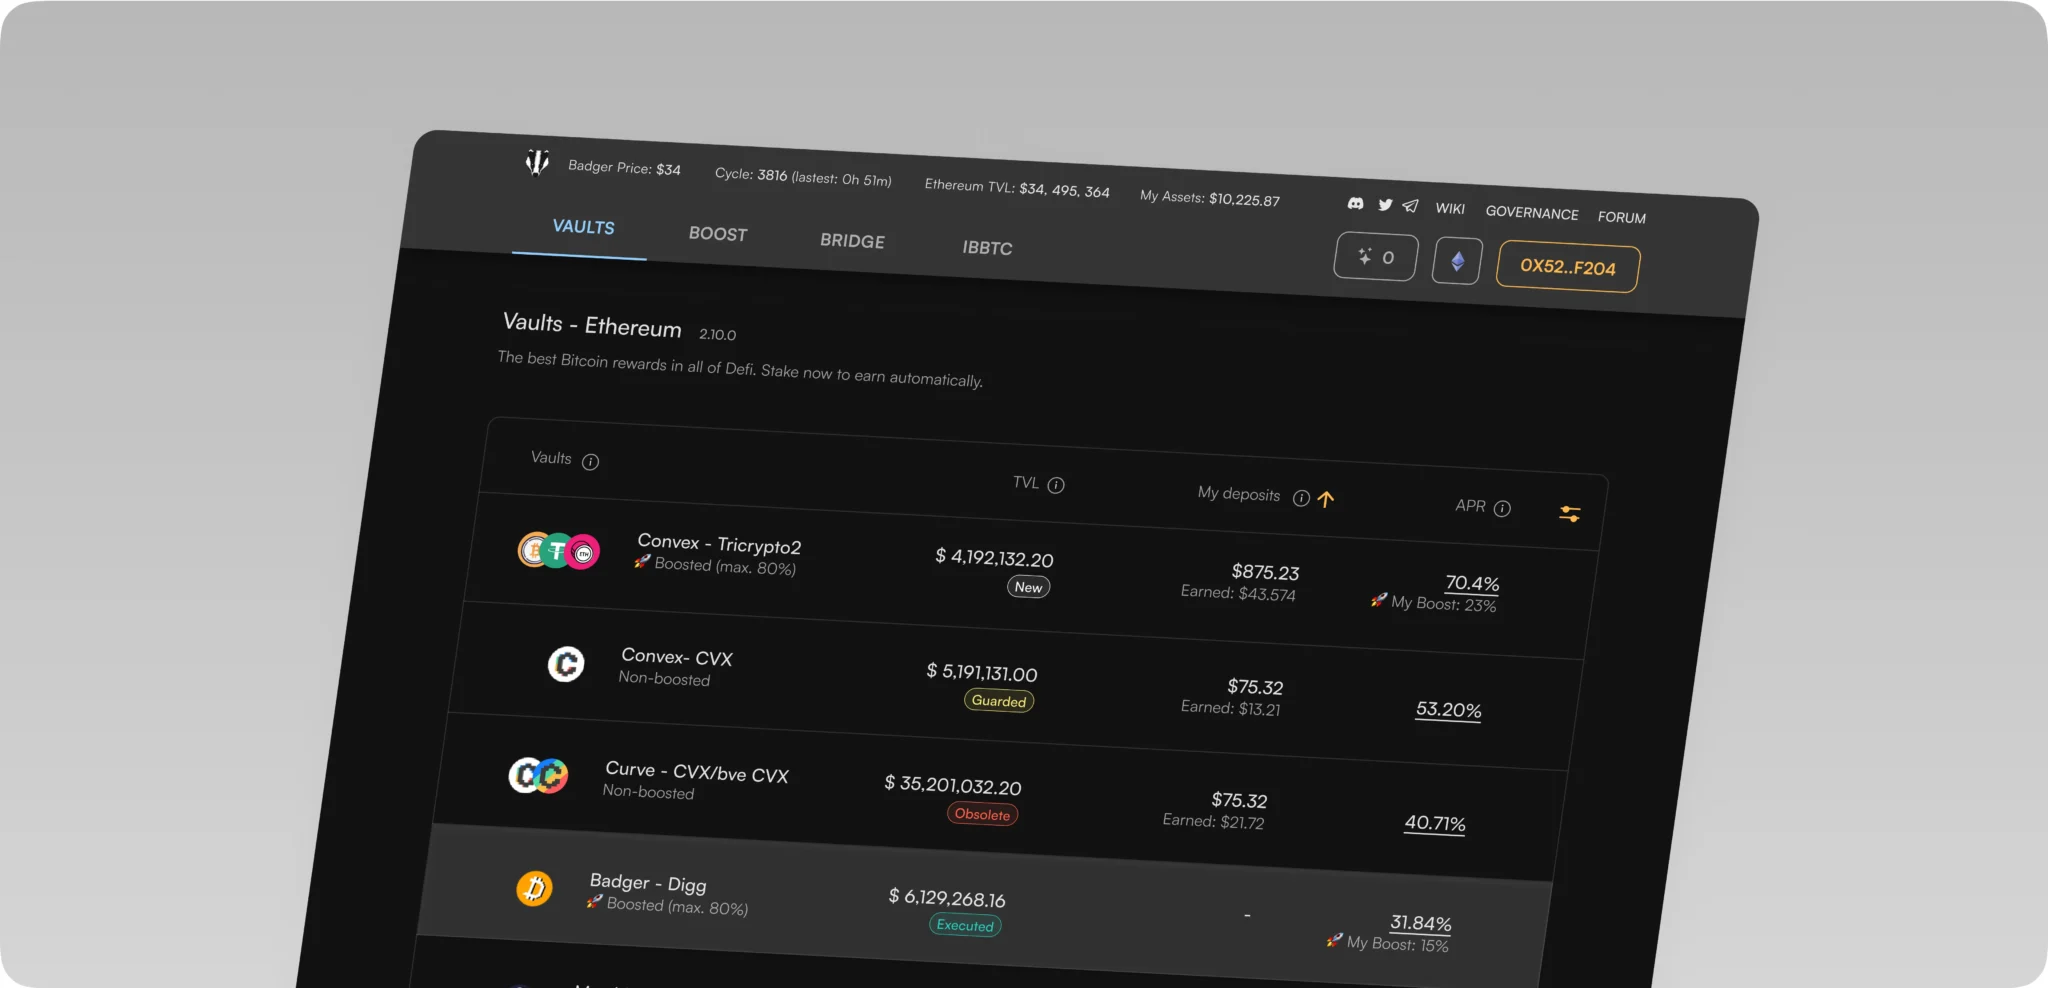This screenshot has height=988, width=2048.
Task: Click the APR column info icon
Action: [x=1502, y=508]
